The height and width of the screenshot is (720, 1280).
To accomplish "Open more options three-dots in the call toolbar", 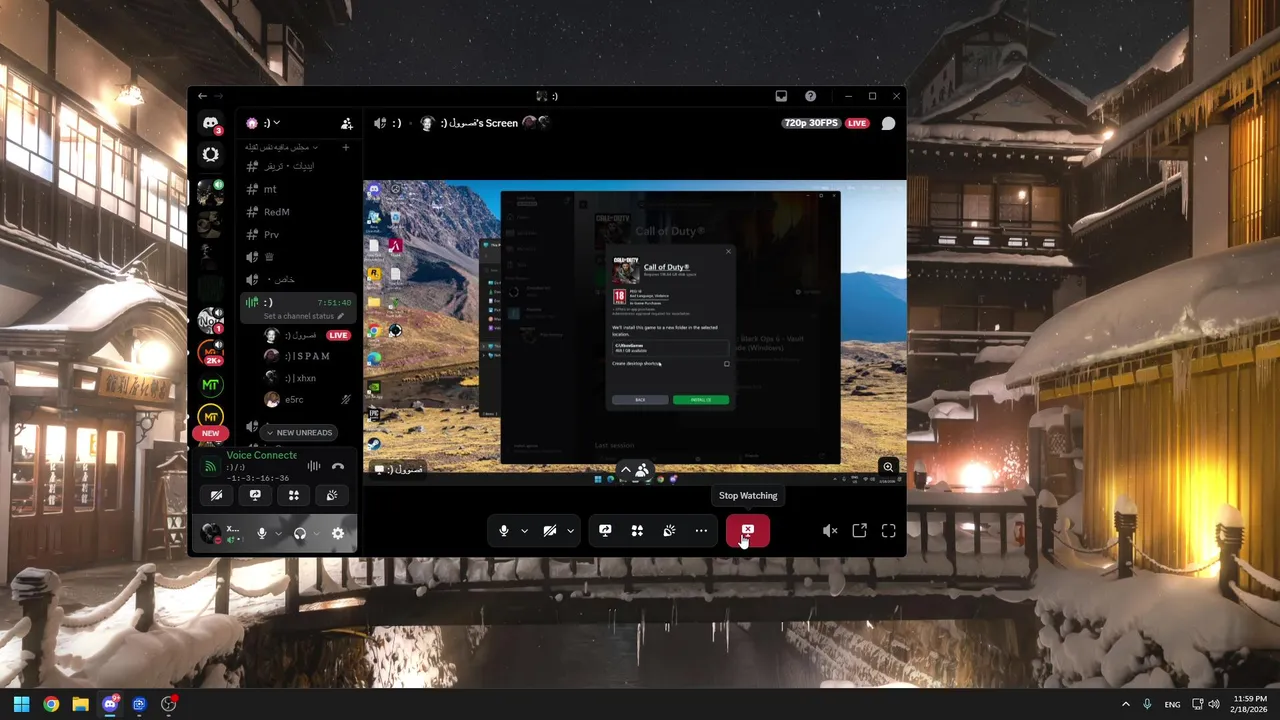I will pyautogui.click(x=701, y=531).
